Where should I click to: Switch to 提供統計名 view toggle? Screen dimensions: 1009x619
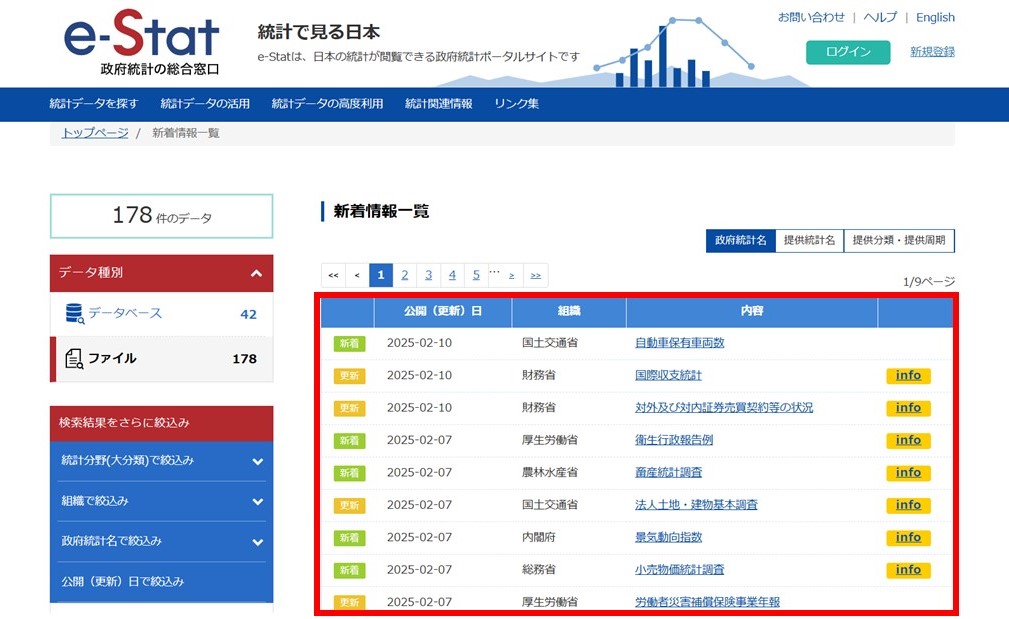pyautogui.click(x=809, y=241)
